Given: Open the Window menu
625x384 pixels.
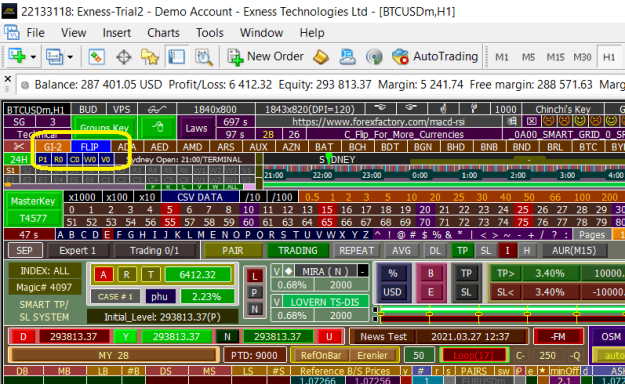Looking at the screenshot, I should pos(261,33).
